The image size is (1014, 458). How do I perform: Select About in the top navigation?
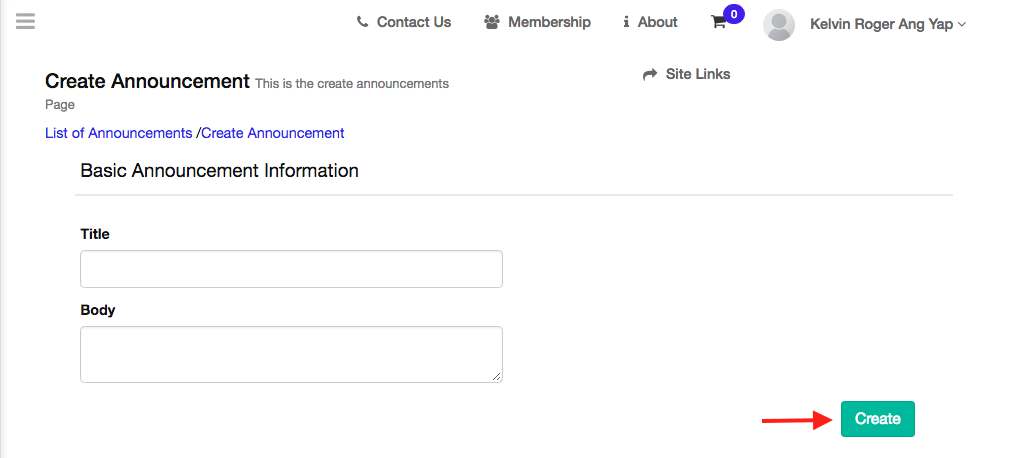(x=657, y=22)
